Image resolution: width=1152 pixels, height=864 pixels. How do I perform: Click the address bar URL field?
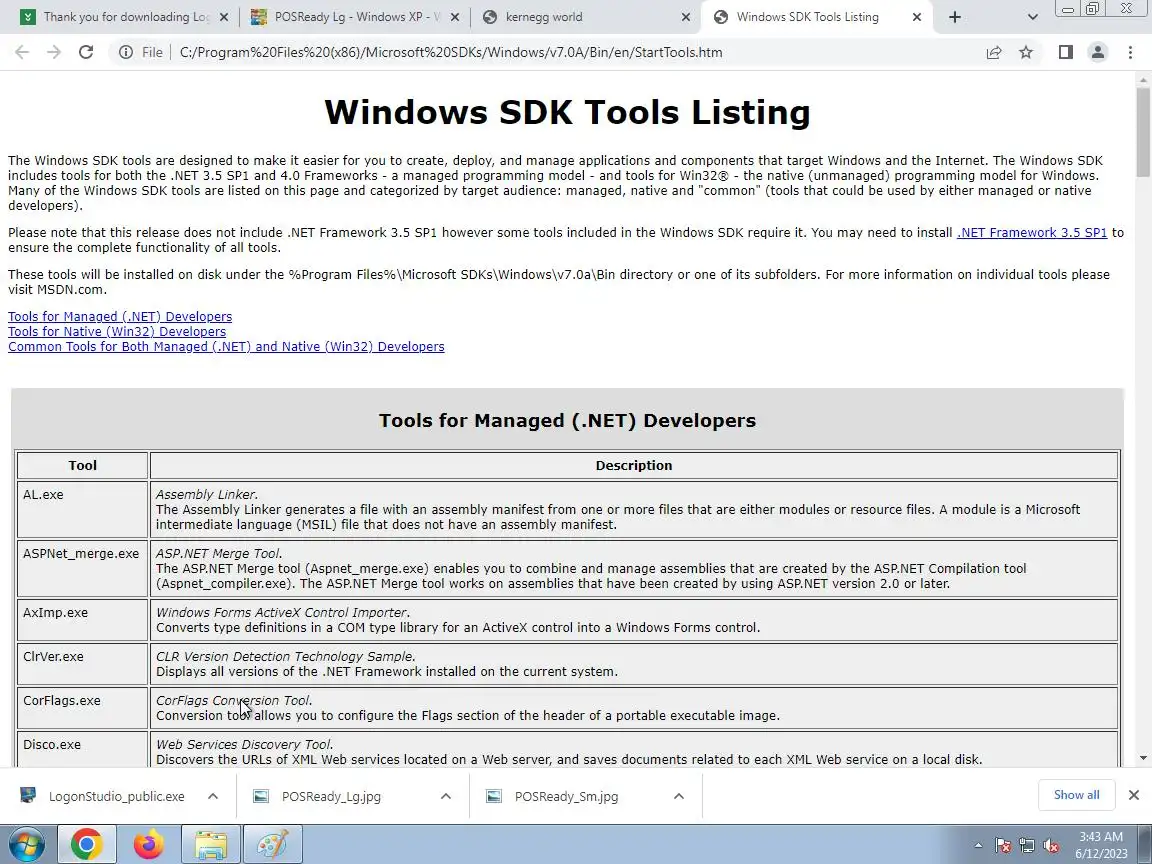(x=577, y=52)
